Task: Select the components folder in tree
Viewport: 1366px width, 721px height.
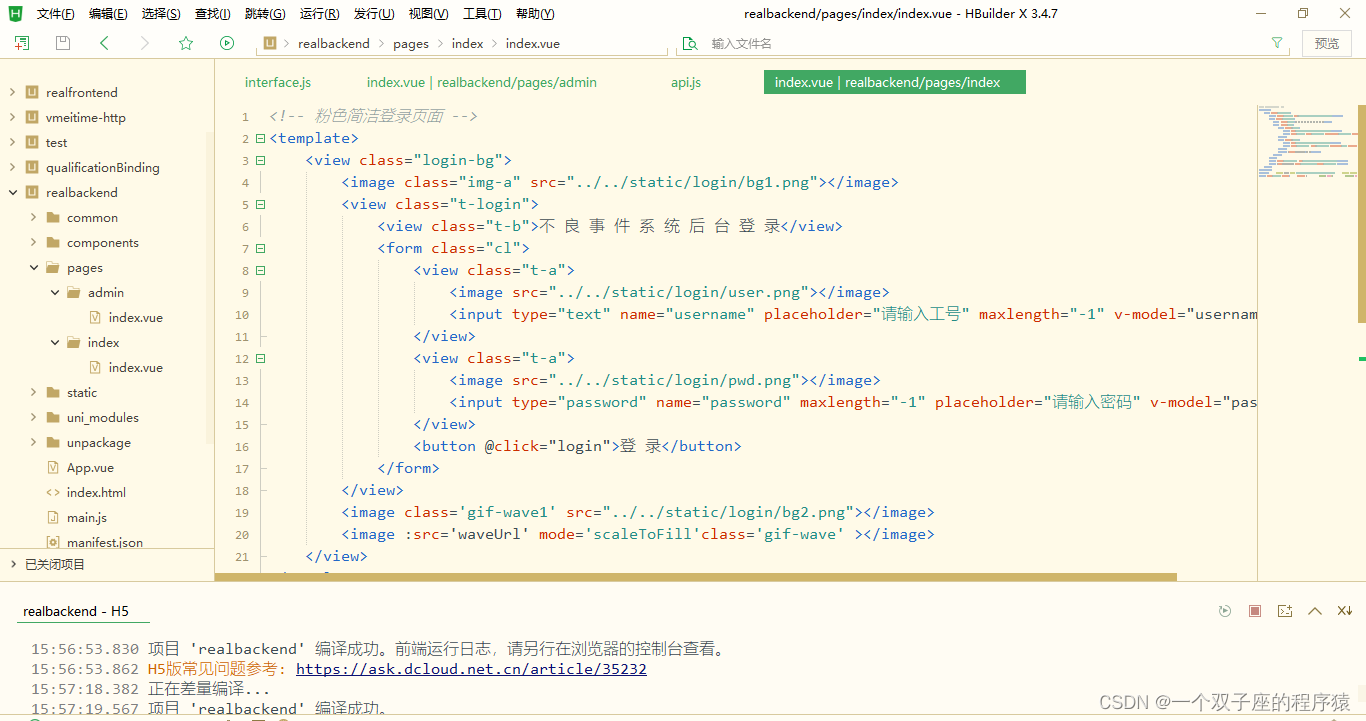Action: (x=103, y=242)
